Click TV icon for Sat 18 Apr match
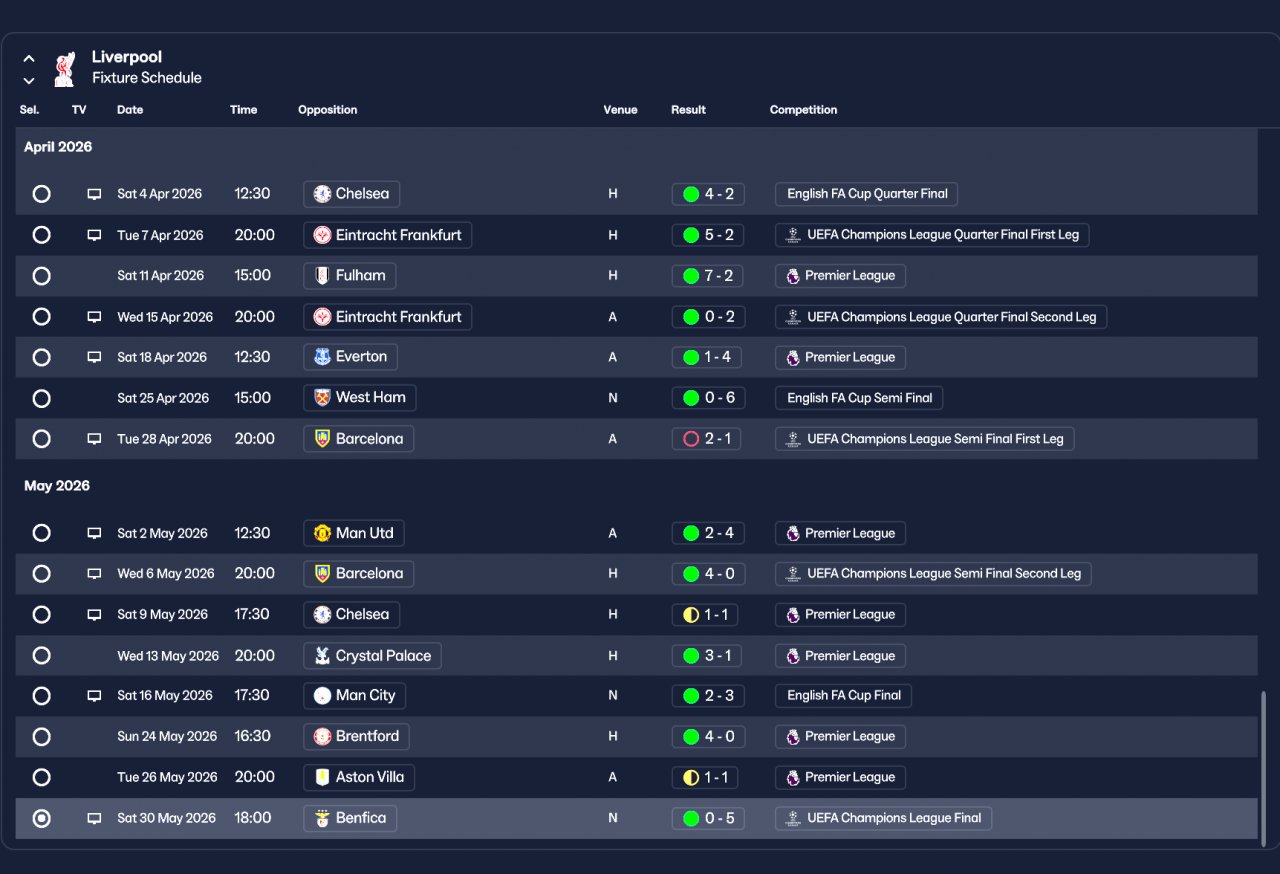Image resolution: width=1280 pixels, height=874 pixels. point(94,357)
